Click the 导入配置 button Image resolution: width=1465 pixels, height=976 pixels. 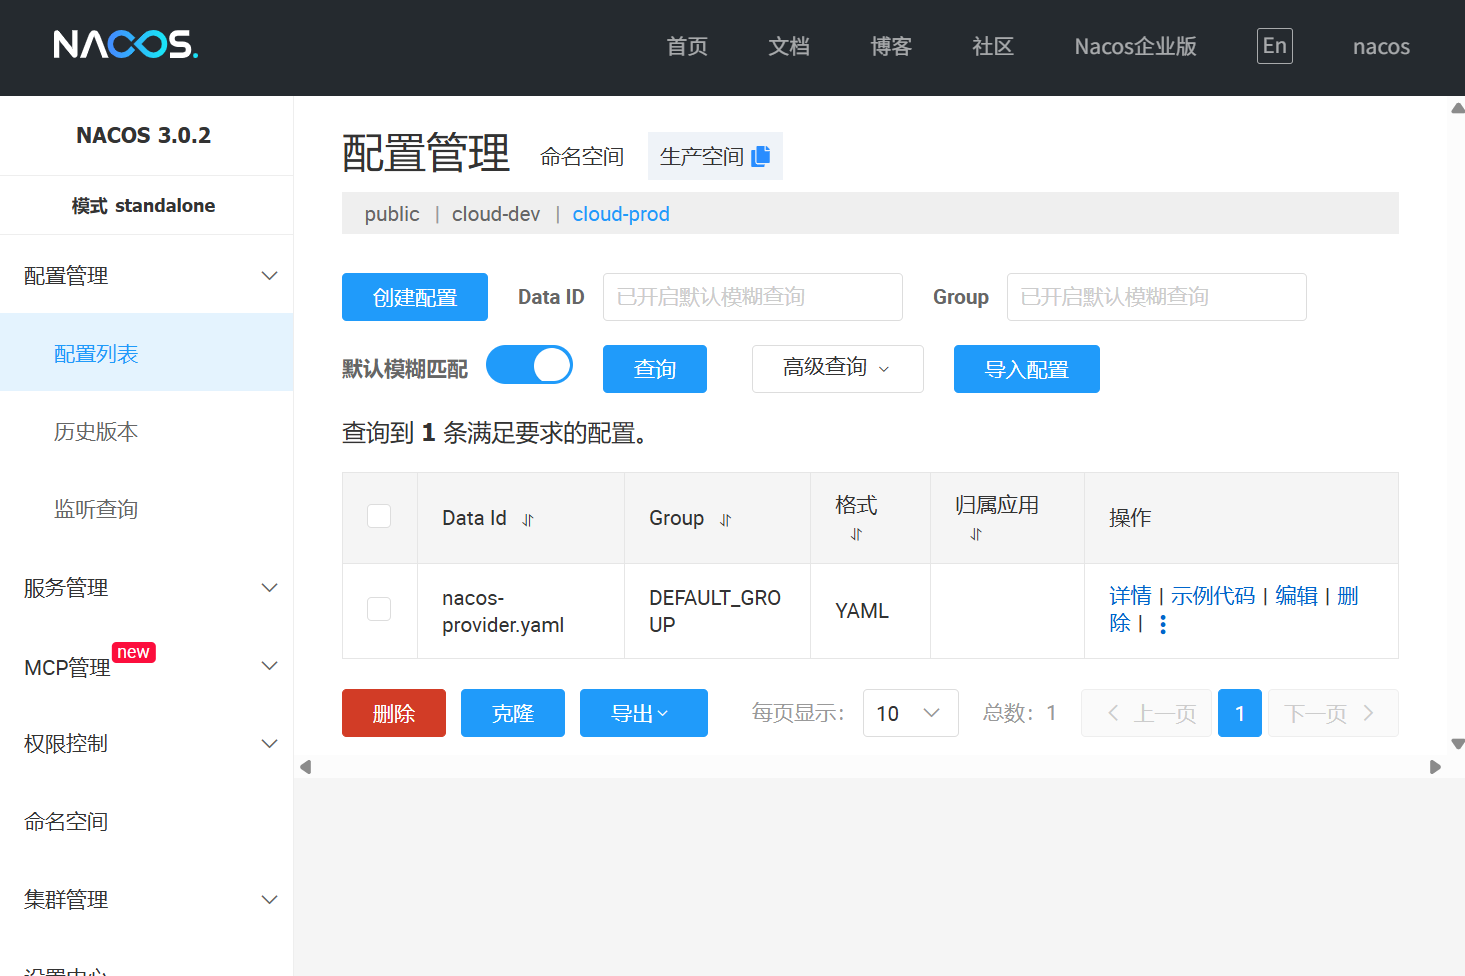tap(1027, 369)
